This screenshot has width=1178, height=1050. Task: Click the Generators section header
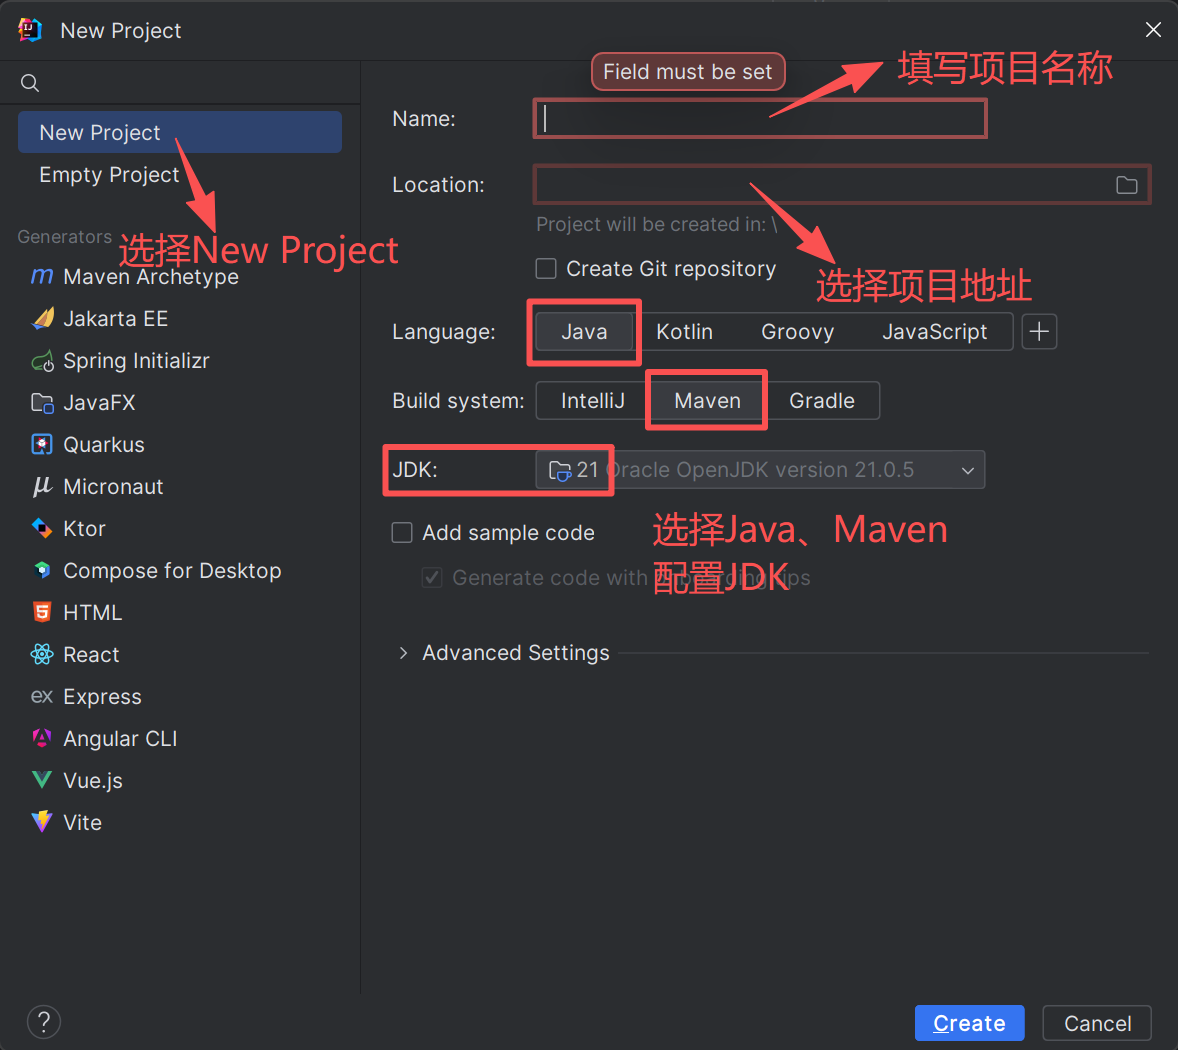pyautogui.click(x=65, y=237)
